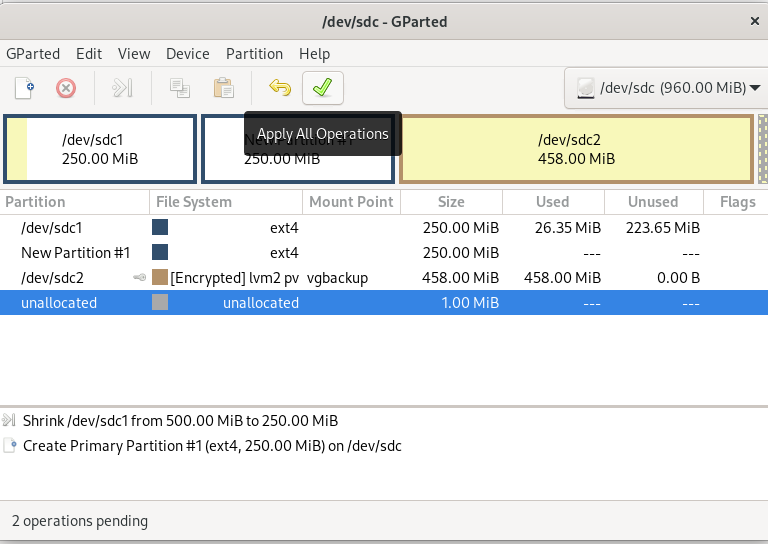The image size is (768, 544).
Task: Select the /dev/sdc2 block in disk map
Action: click(576, 150)
